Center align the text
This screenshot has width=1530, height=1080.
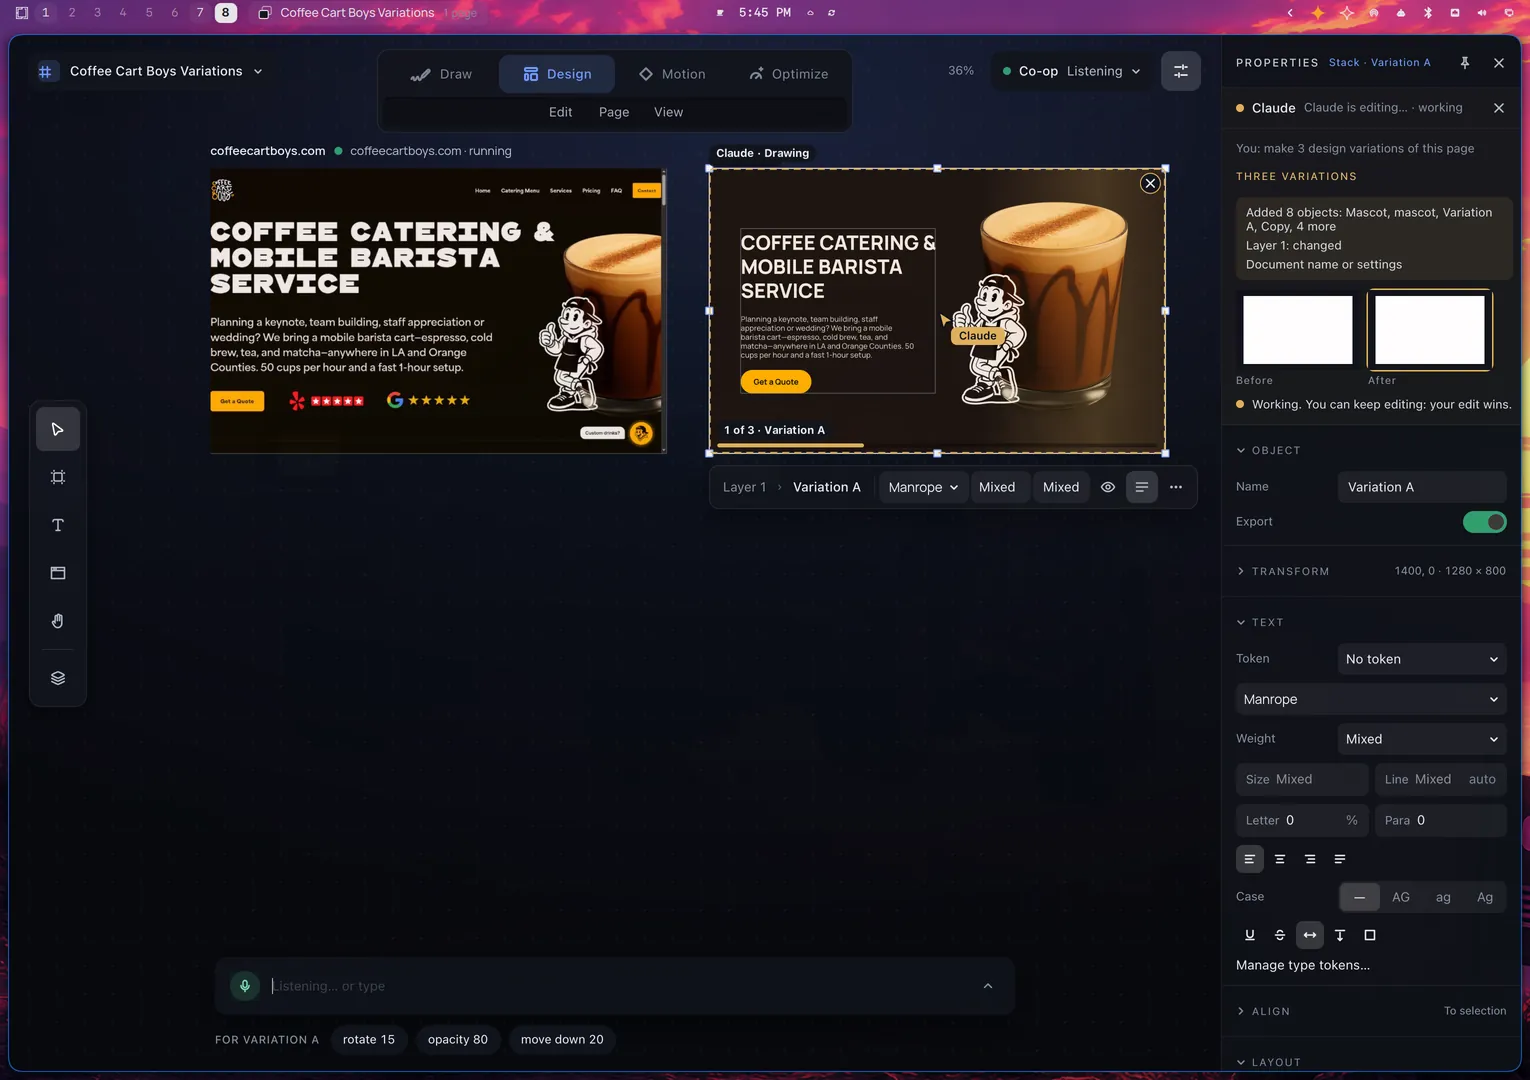1280,859
